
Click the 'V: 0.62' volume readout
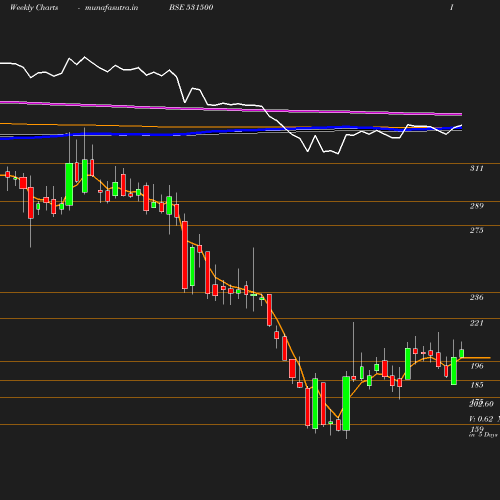(x=481, y=419)
